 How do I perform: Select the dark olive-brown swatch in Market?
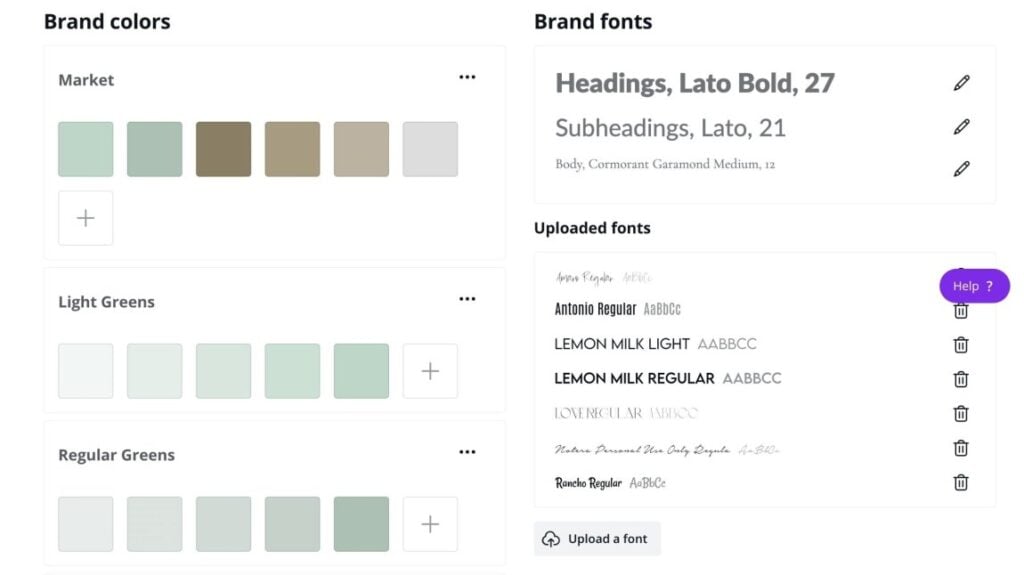pos(223,149)
